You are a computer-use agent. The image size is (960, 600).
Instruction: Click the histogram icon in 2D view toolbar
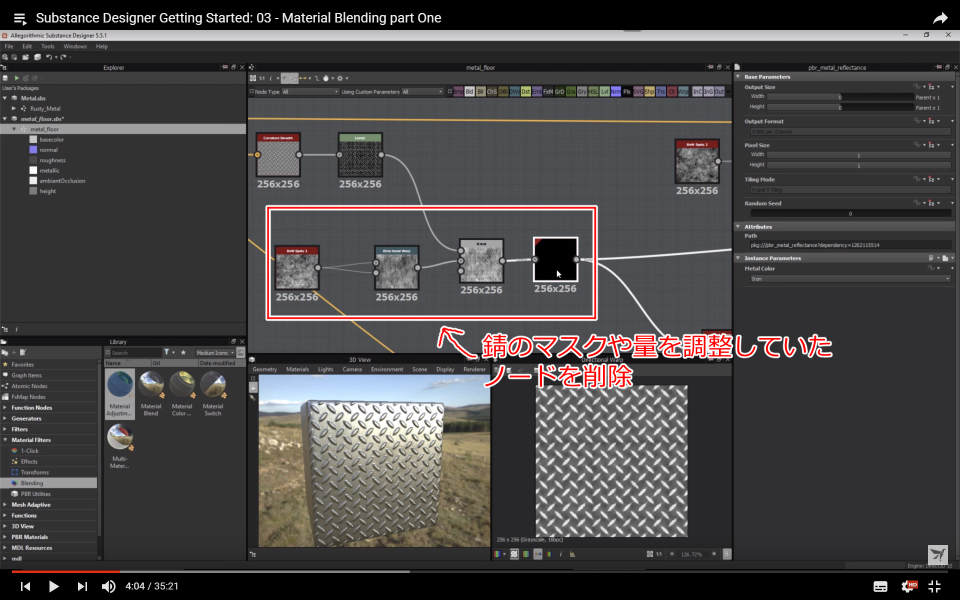tap(572, 554)
